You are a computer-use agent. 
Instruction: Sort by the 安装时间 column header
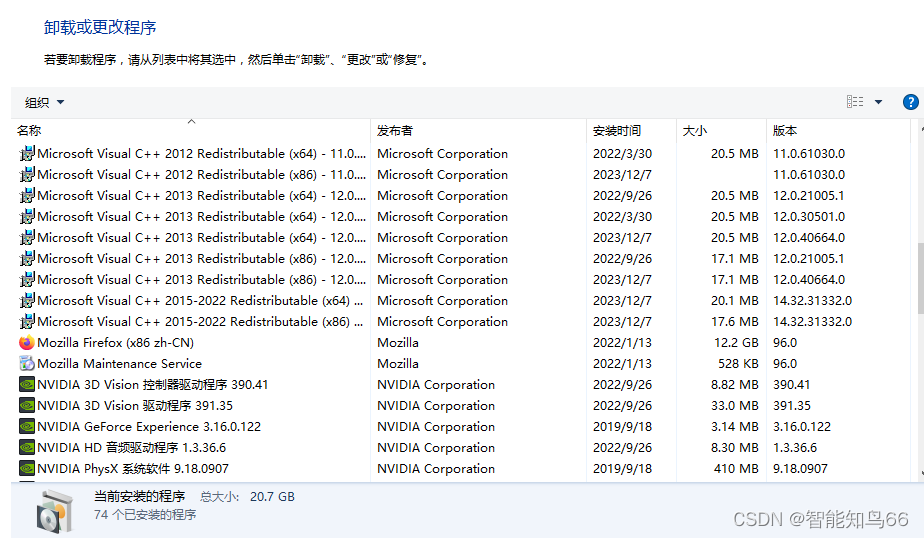[x=631, y=130]
